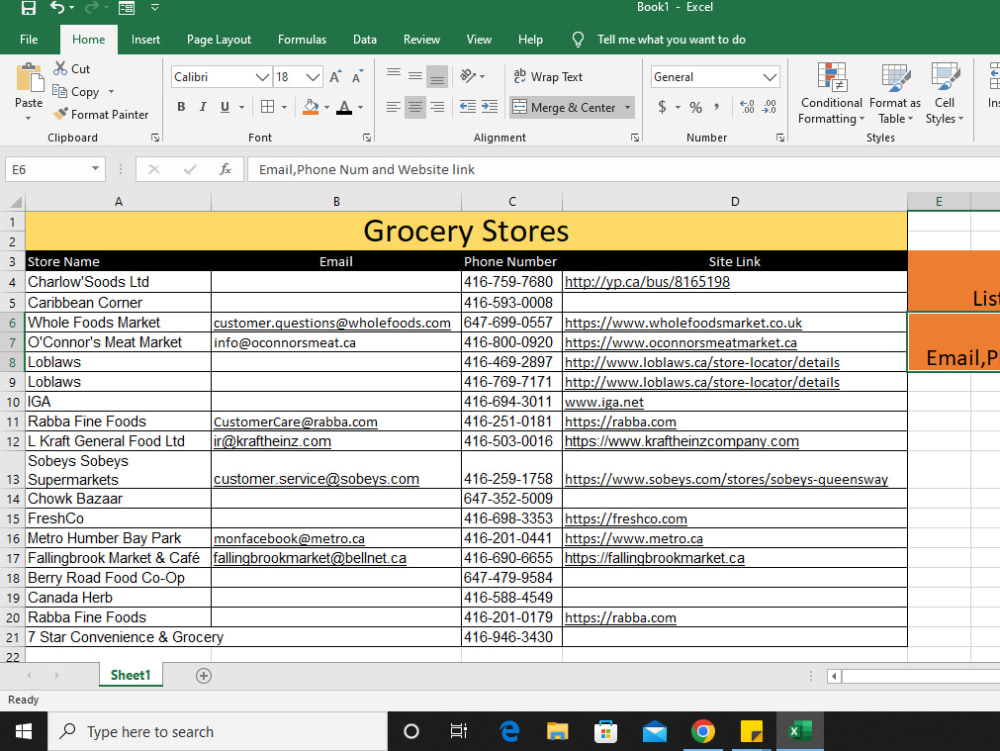
Task: Toggle Wrap Text
Action: click(548, 77)
